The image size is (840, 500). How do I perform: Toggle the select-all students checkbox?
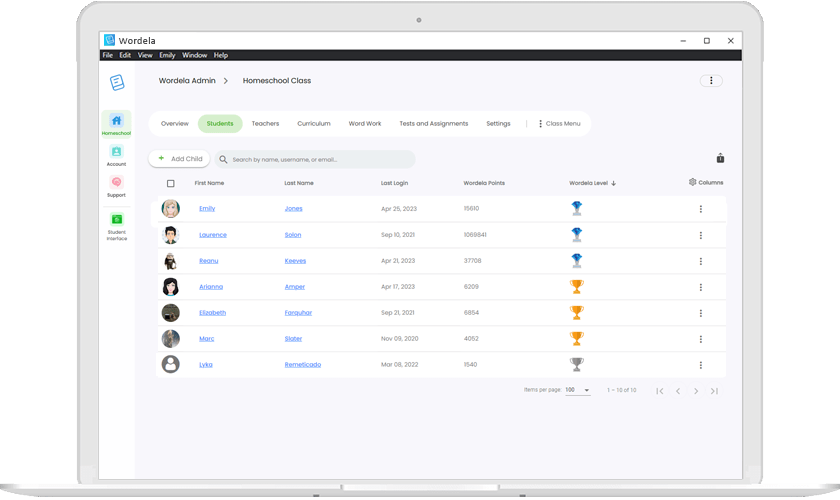[x=170, y=183]
